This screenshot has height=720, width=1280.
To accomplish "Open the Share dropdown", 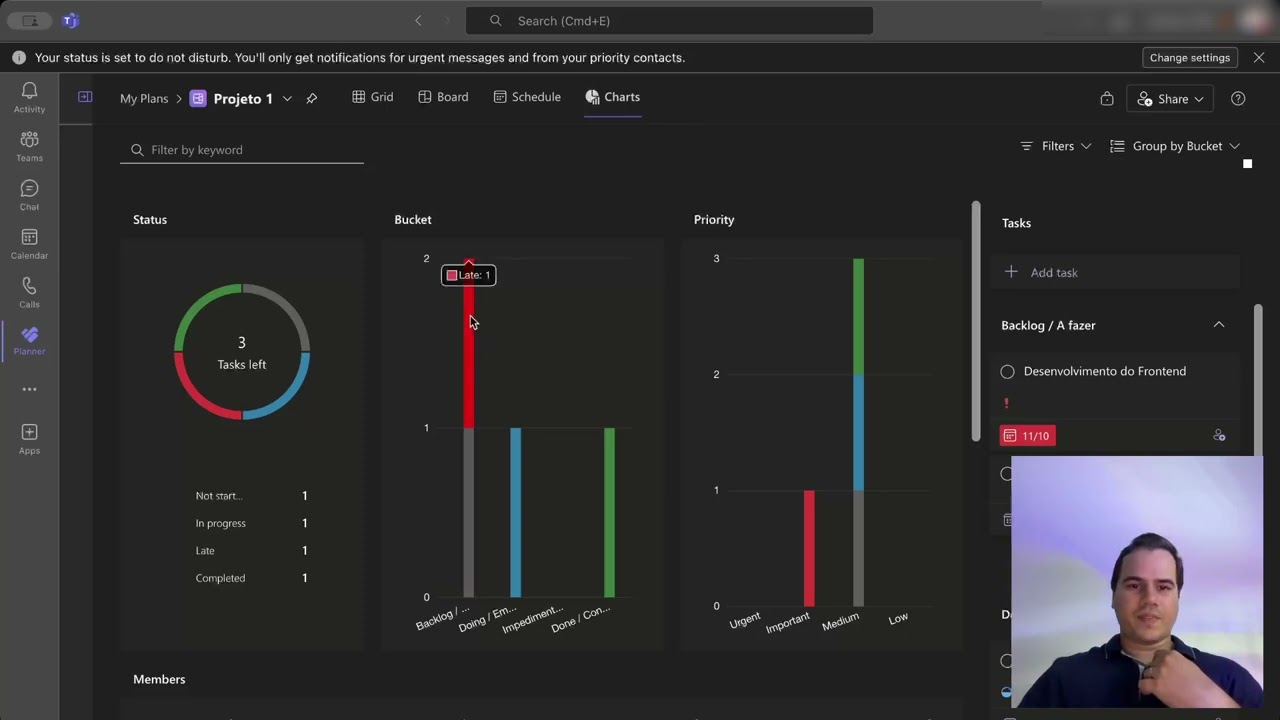I will (x=1170, y=98).
